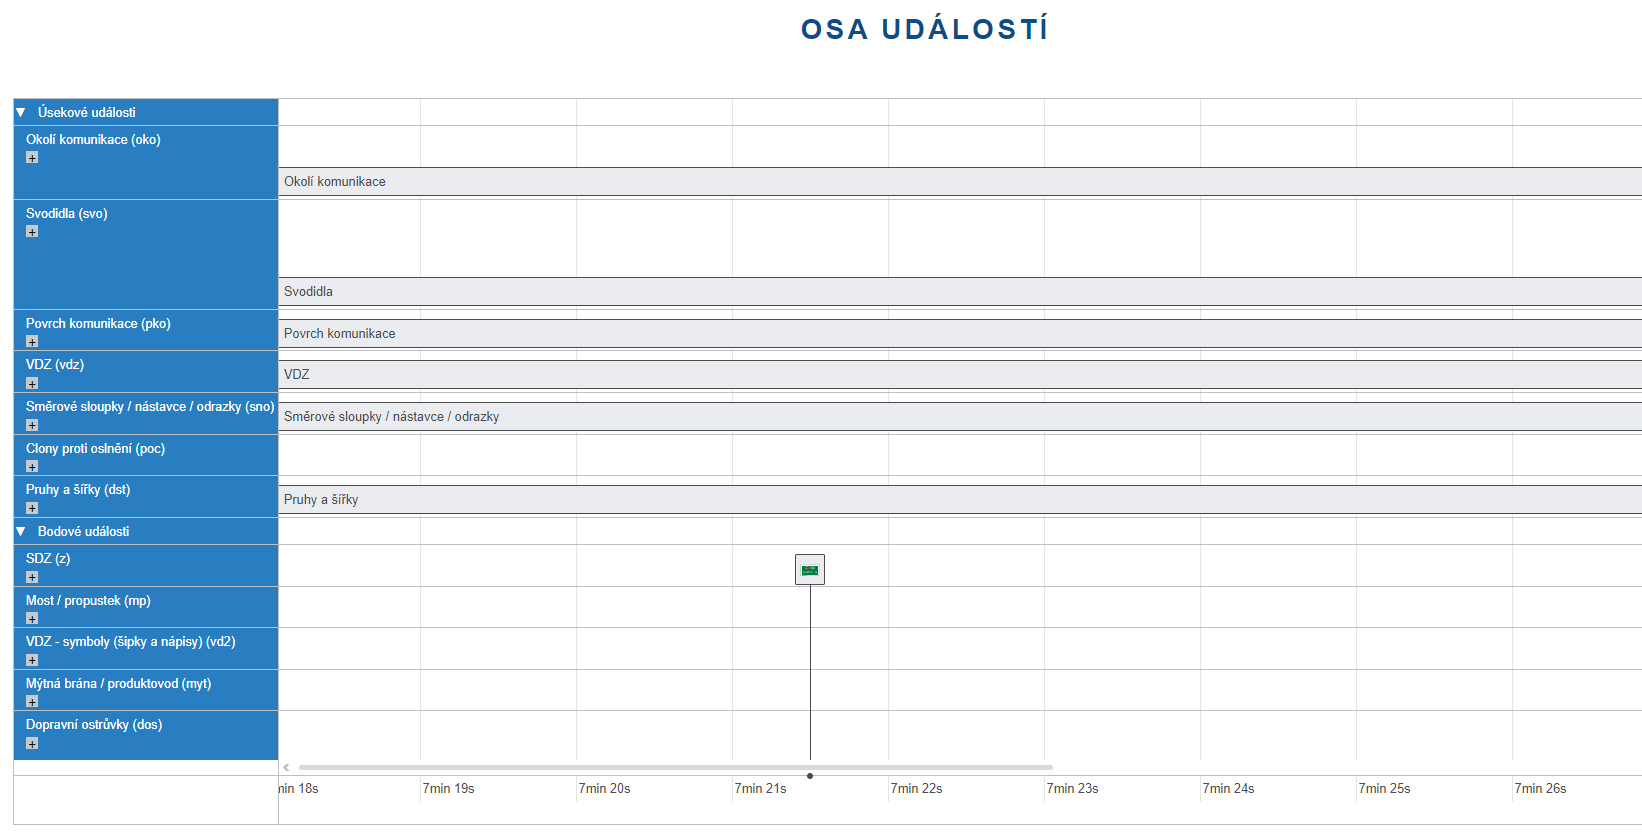Click the 7min 22s time axis label
Image resolution: width=1642 pixels, height=839 pixels.
(916, 788)
